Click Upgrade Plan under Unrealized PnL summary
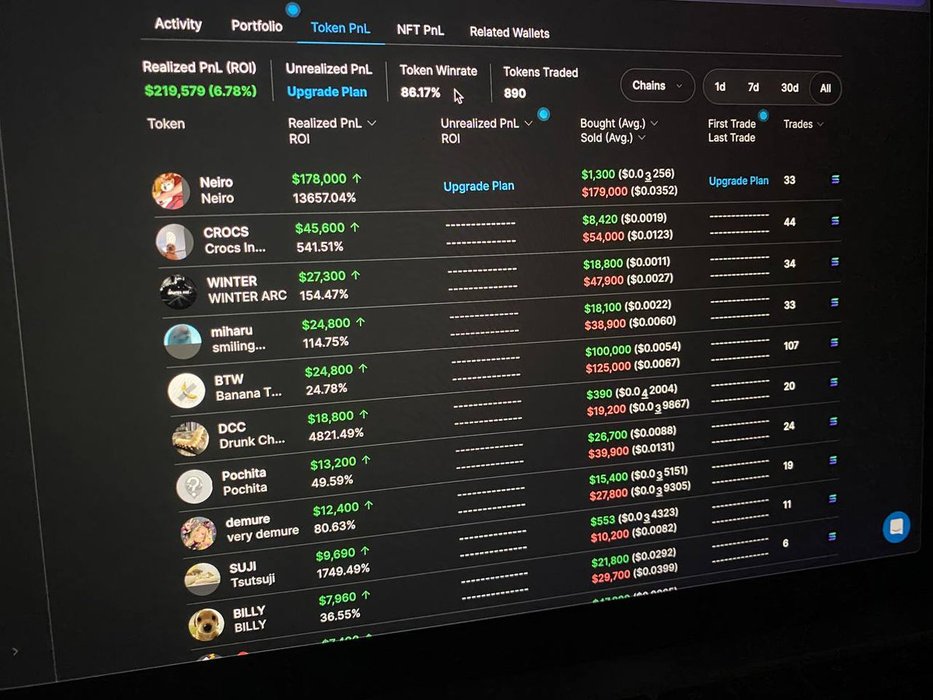 (327, 92)
